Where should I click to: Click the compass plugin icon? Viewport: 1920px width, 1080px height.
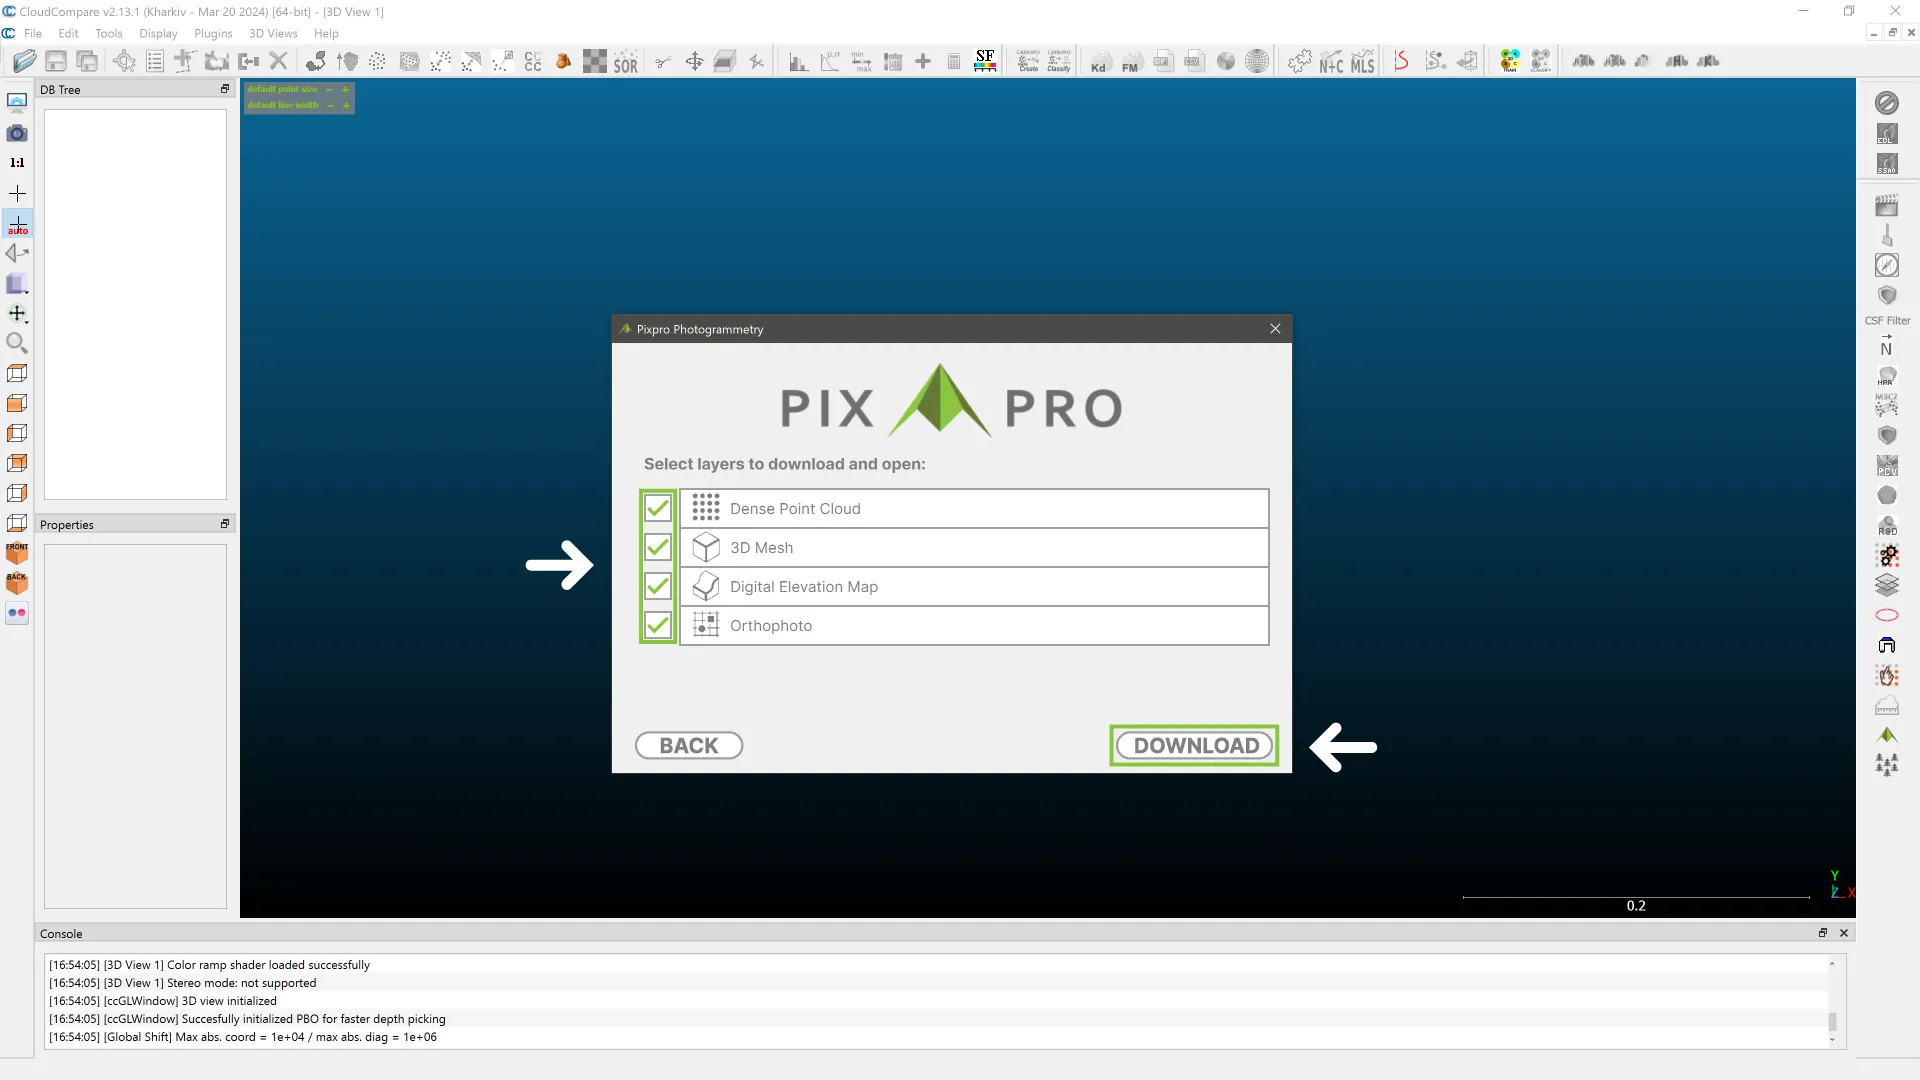1887,265
